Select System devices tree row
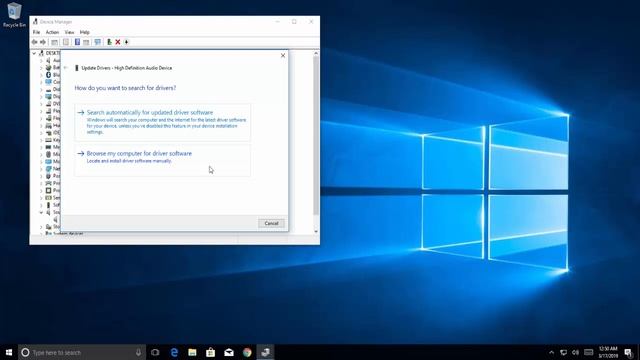640x360 pixels. tap(64, 233)
